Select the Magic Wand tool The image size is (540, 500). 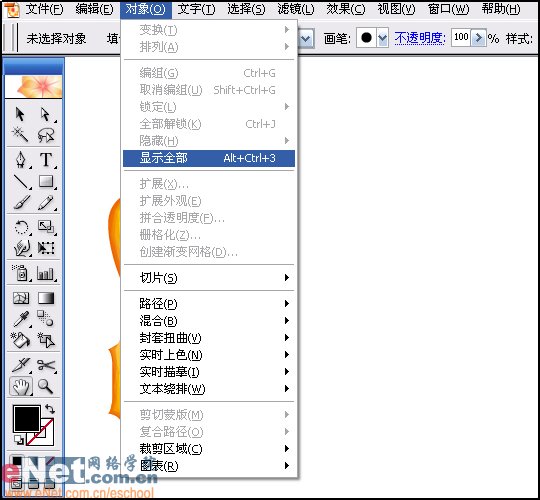(x=20, y=135)
